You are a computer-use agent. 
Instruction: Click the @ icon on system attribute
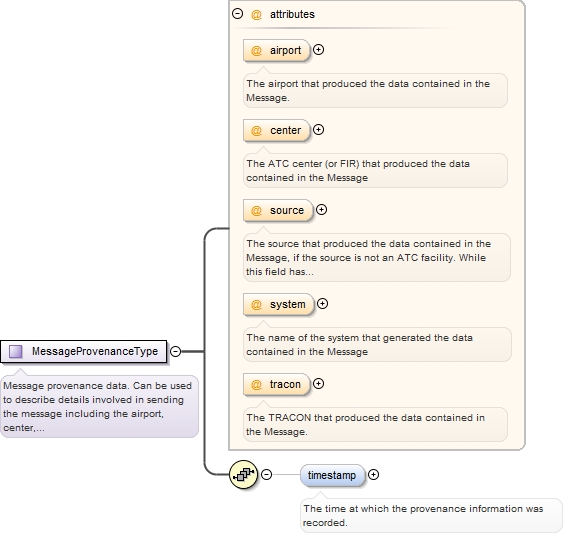tap(256, 304)
